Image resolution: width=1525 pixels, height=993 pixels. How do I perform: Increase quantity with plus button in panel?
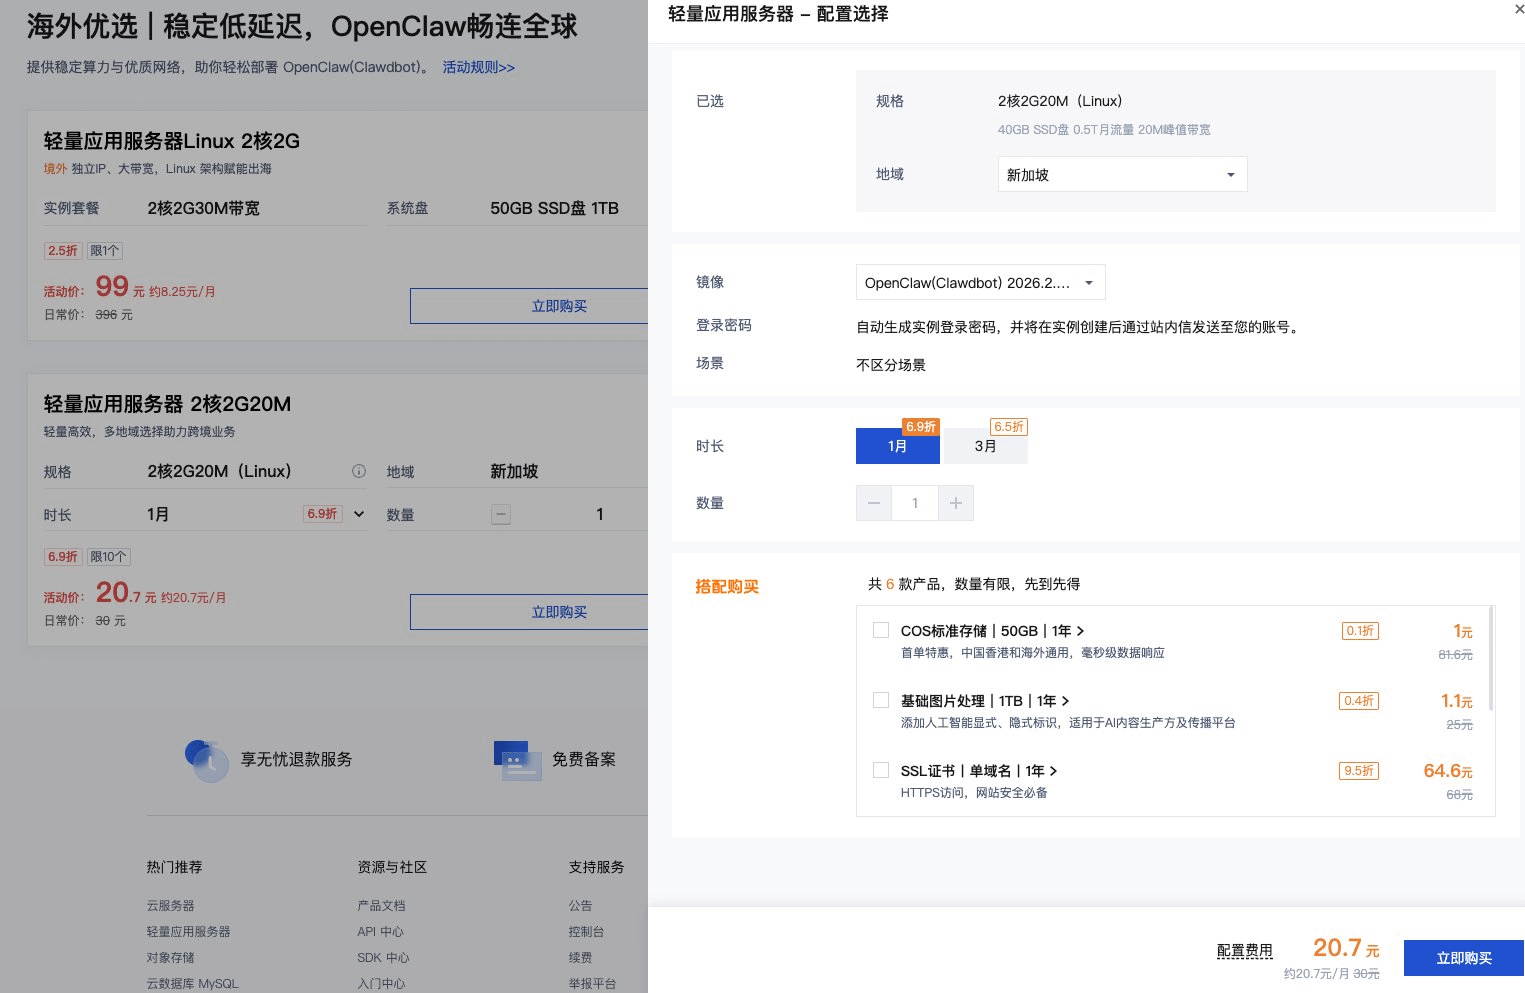[x=956, y=503]
